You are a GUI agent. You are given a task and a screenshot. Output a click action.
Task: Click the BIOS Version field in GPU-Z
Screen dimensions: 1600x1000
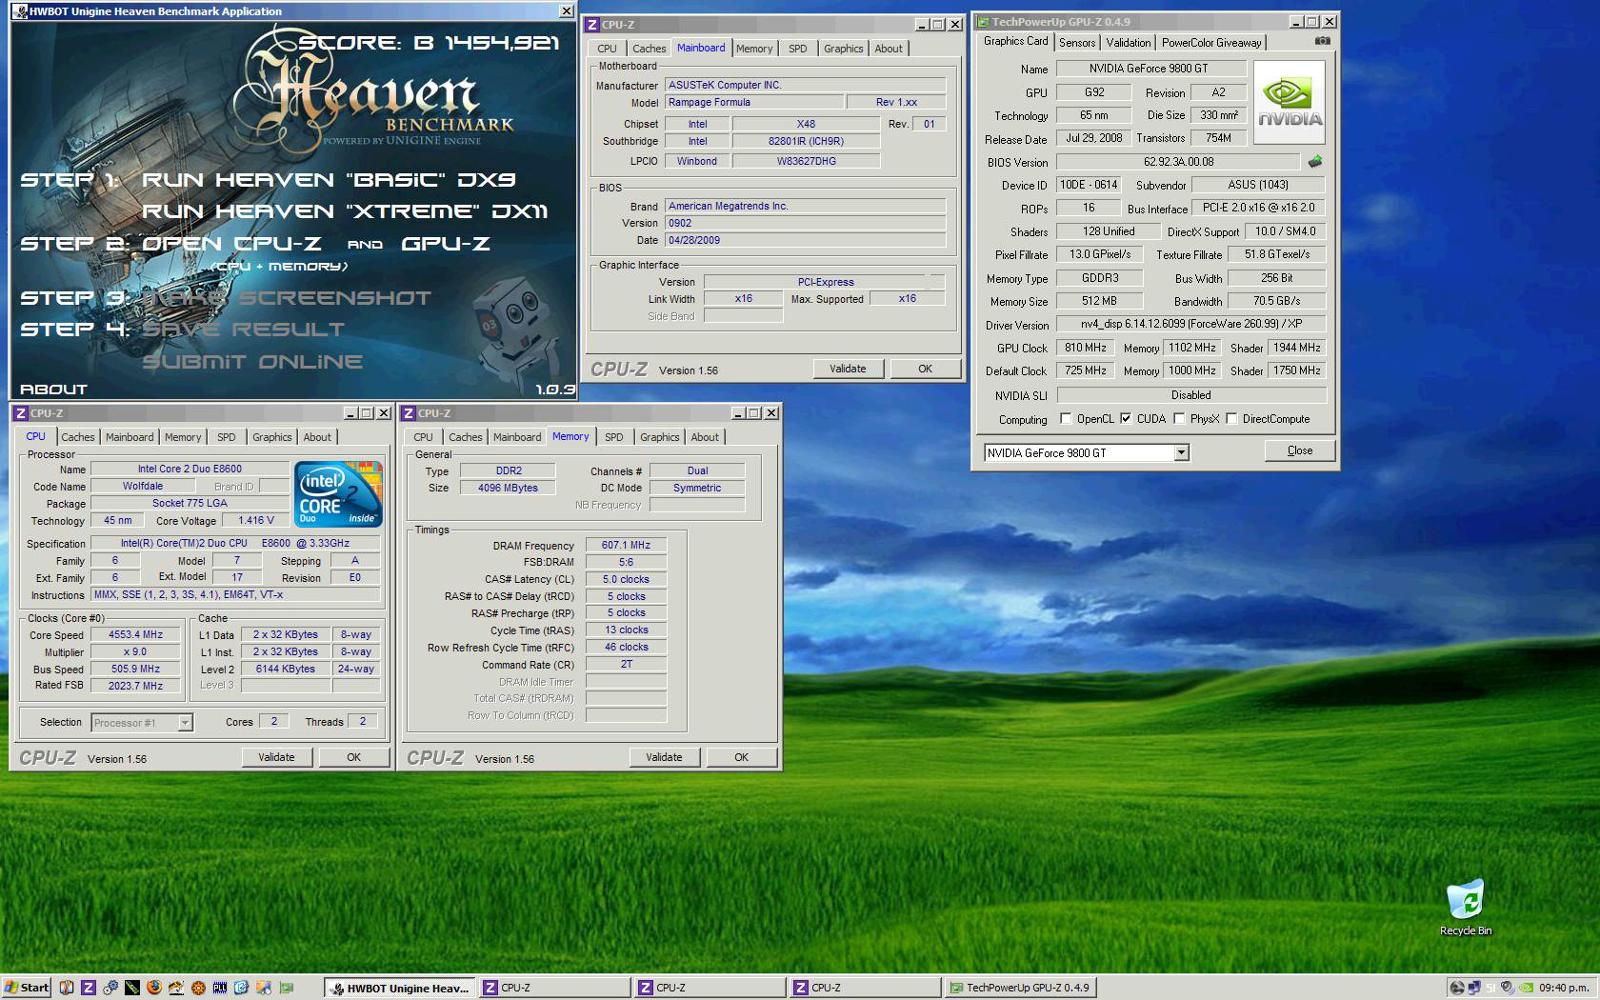(1178, 161)
